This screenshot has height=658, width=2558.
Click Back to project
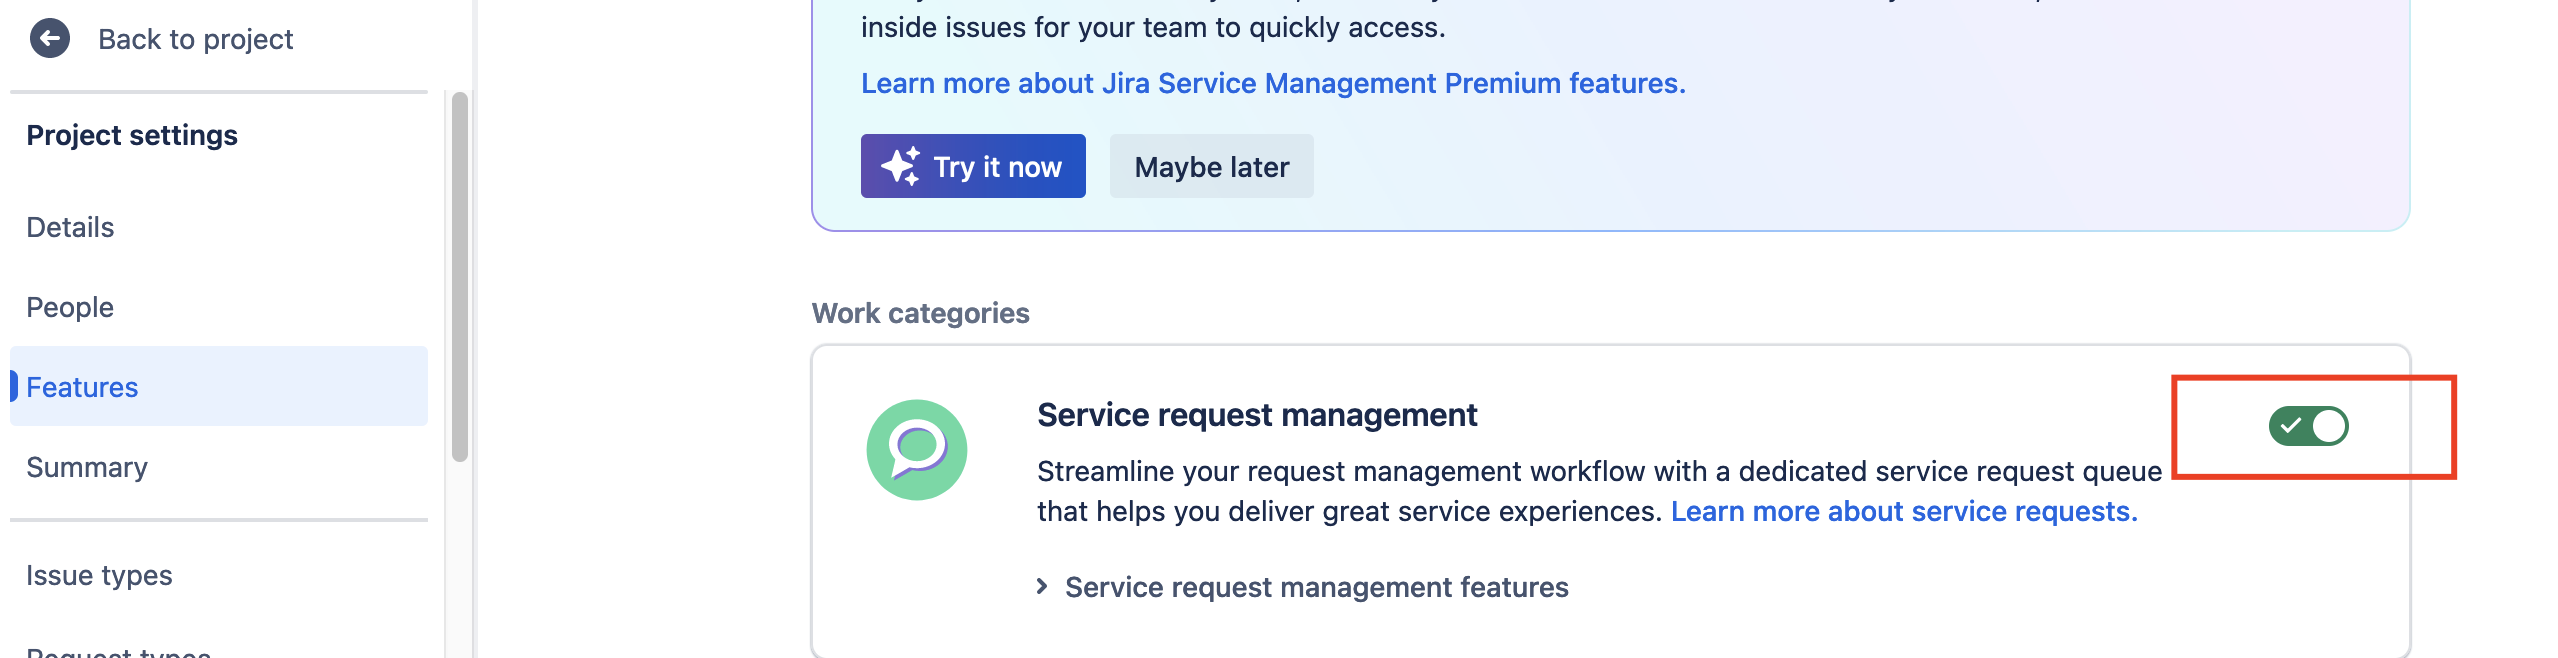(194, 39)
